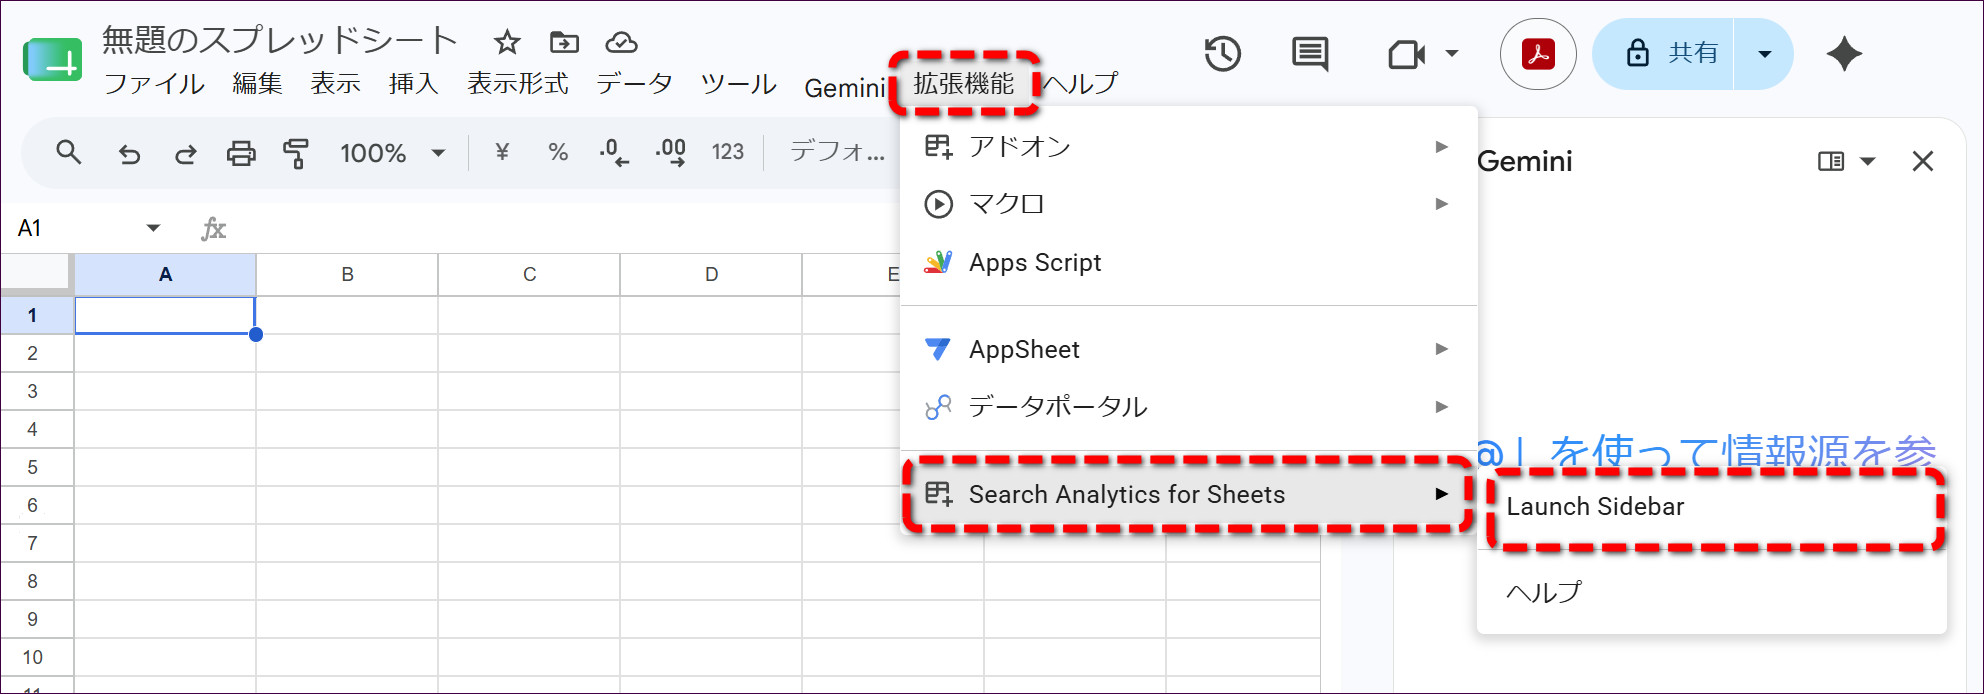Redo the last action
1984x694 pixels.
click(x=185, y=153)
